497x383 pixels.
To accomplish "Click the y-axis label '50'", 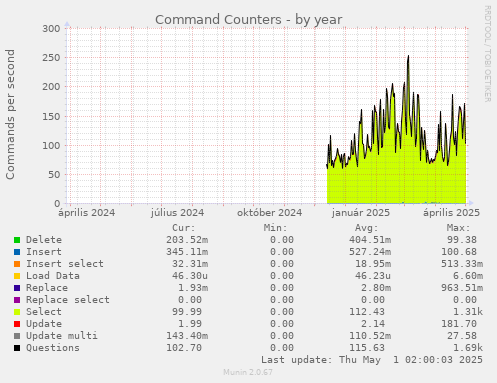I will coord(54,174).
